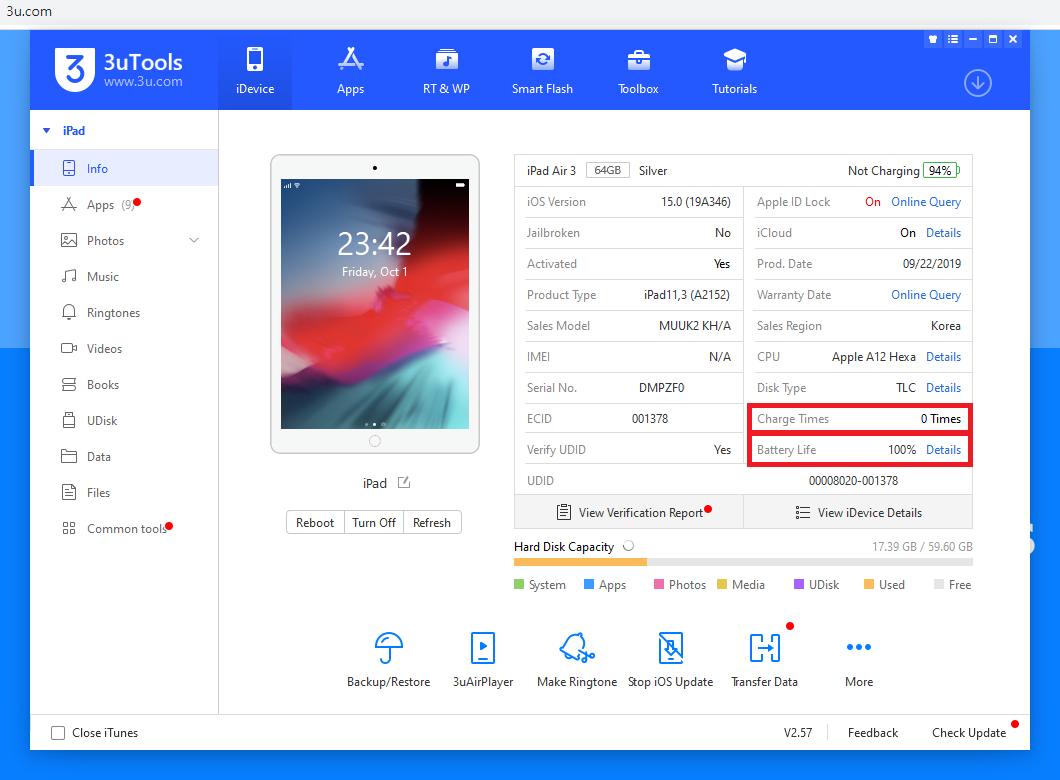Open the list menu icon in title bar
Viewport: 1060px width, 780px height.
(953, 39)
